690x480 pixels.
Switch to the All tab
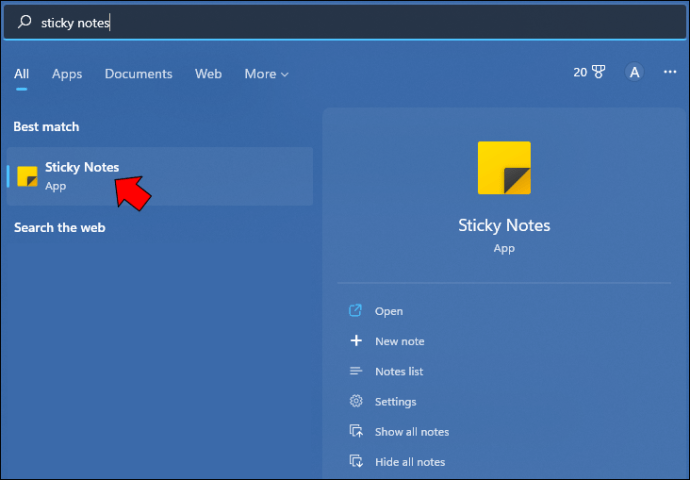(22, 74)
